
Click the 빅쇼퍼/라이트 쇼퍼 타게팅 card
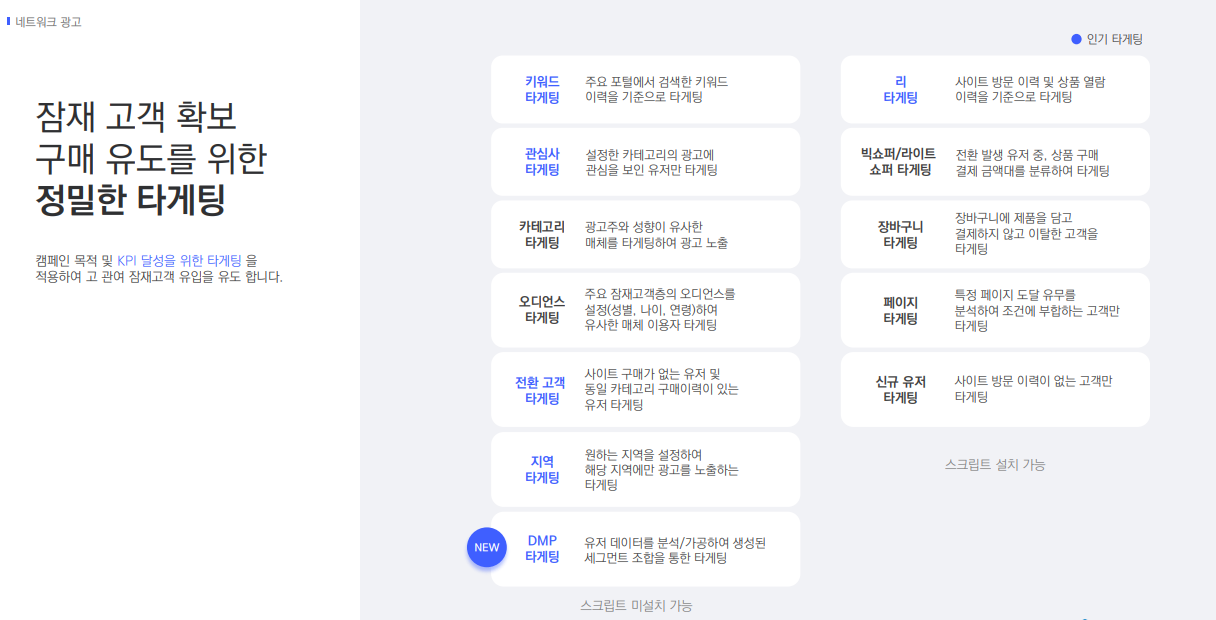[x=995, y=162]
